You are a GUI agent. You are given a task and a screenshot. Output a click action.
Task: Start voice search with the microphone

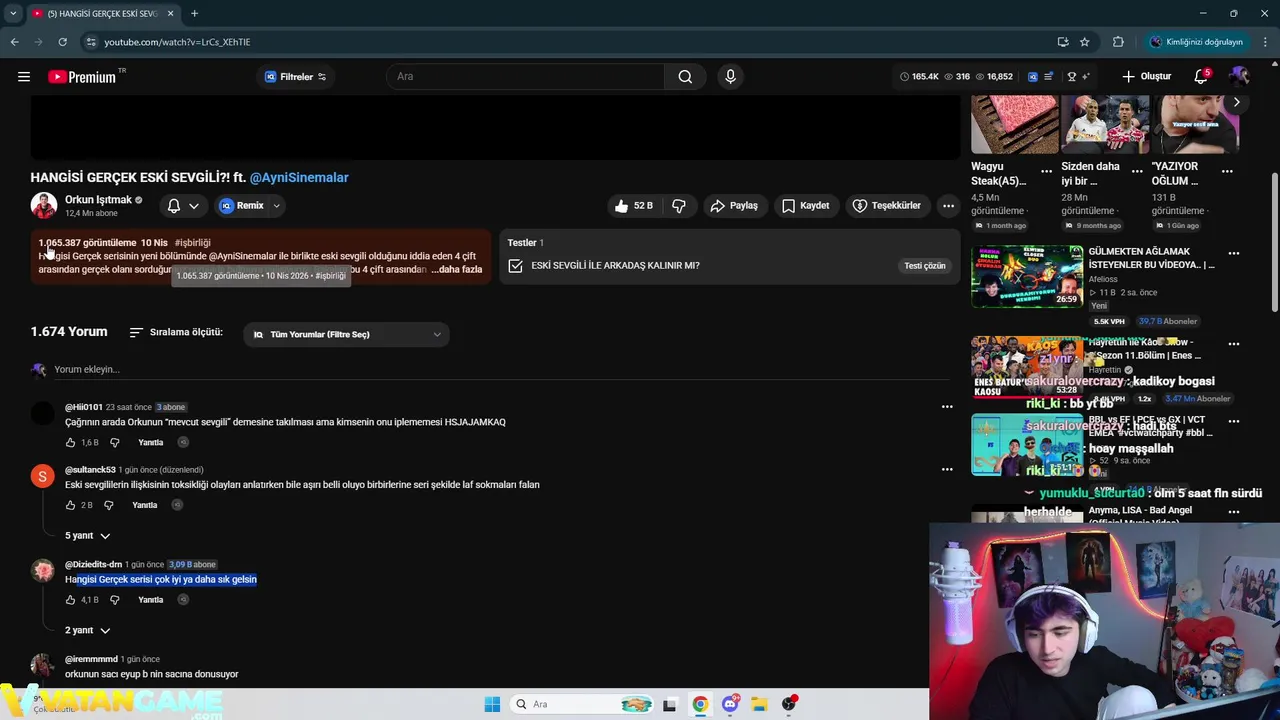[x=730, y=77]
